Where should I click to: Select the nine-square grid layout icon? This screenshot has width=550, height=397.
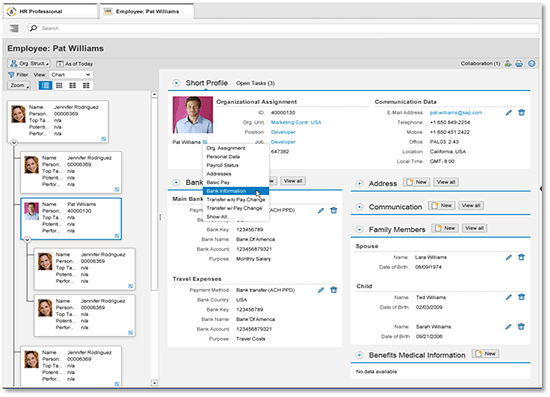[59, 85]
